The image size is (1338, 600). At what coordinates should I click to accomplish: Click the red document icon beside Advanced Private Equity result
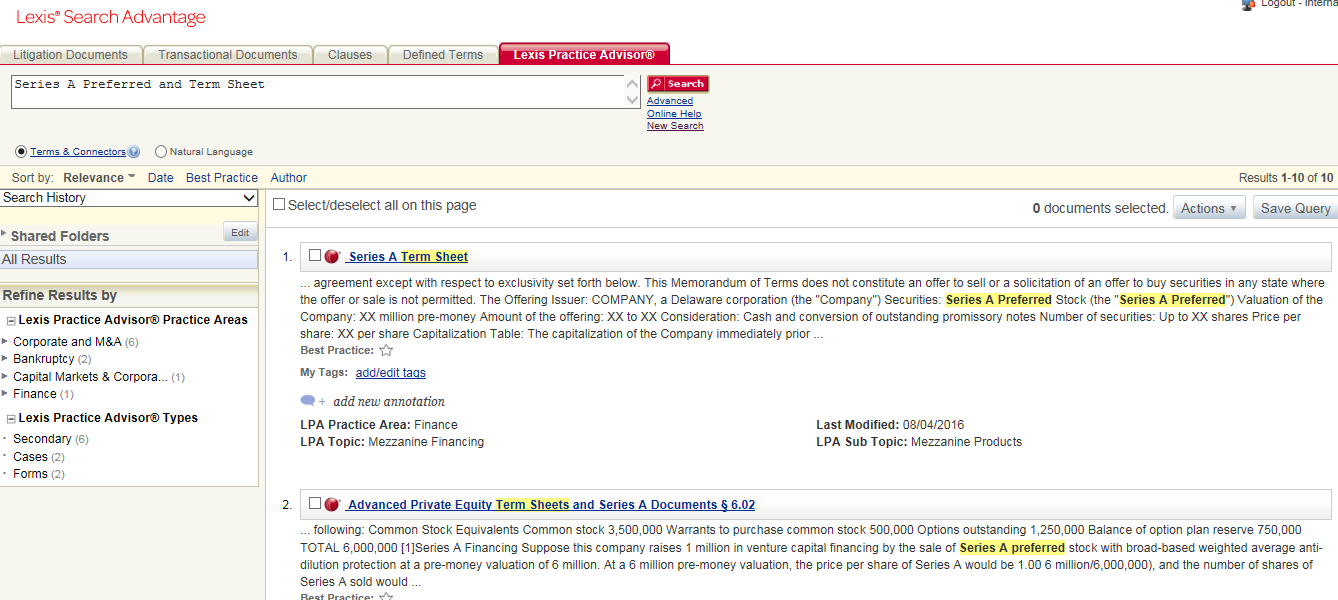point(332,504)
